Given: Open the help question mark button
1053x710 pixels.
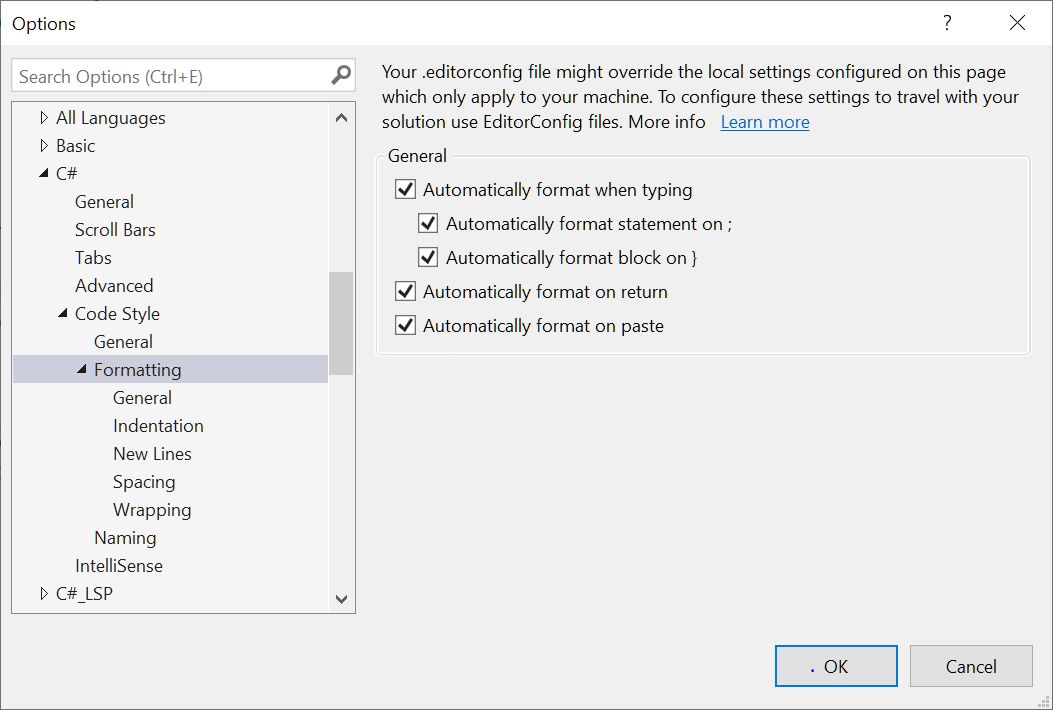Looking at the screenshot, I should point(947,23).
